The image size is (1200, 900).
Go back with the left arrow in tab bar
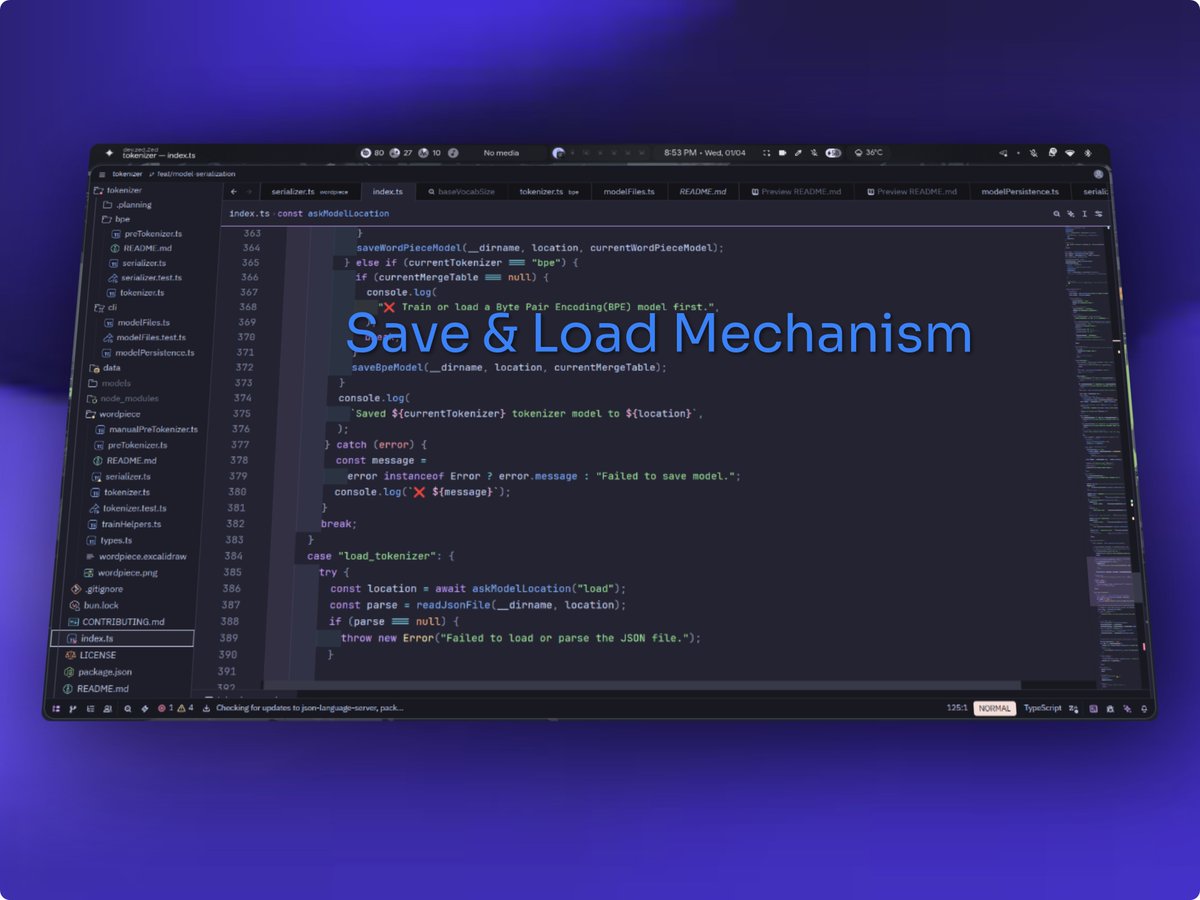pyautogui.click(x=233, y=191)
